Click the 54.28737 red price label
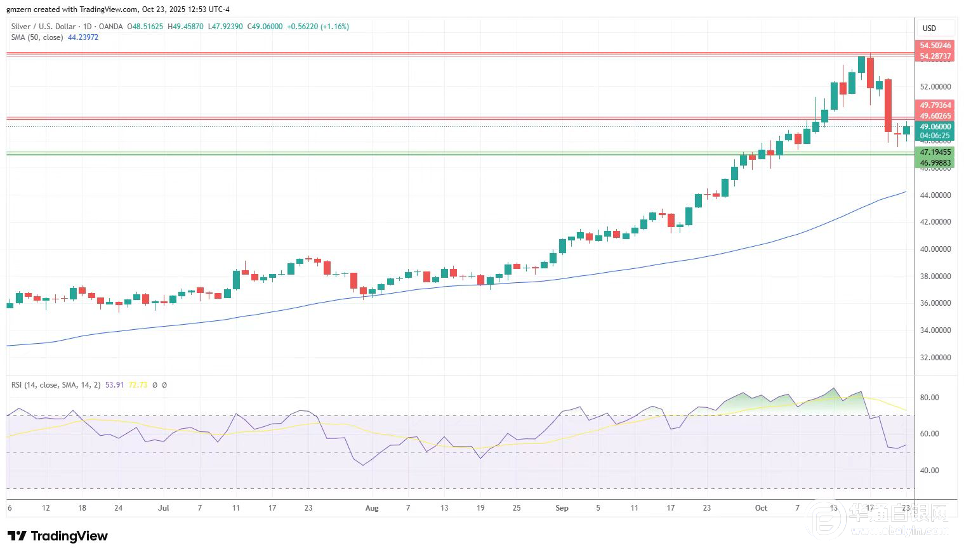Screen dimensions: 964x556 (935, 56)
